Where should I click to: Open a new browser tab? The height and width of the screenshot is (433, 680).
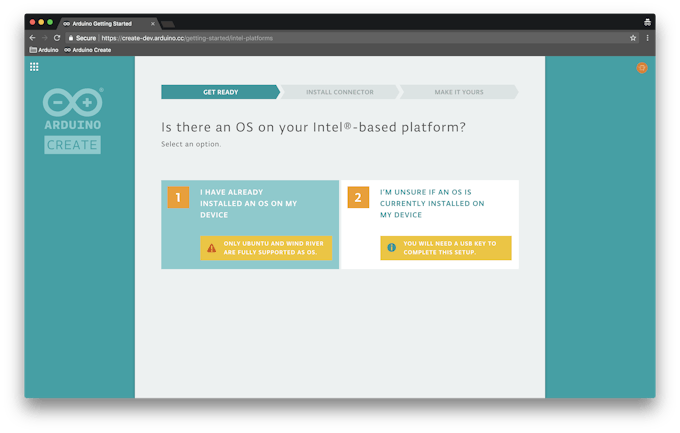168,24
